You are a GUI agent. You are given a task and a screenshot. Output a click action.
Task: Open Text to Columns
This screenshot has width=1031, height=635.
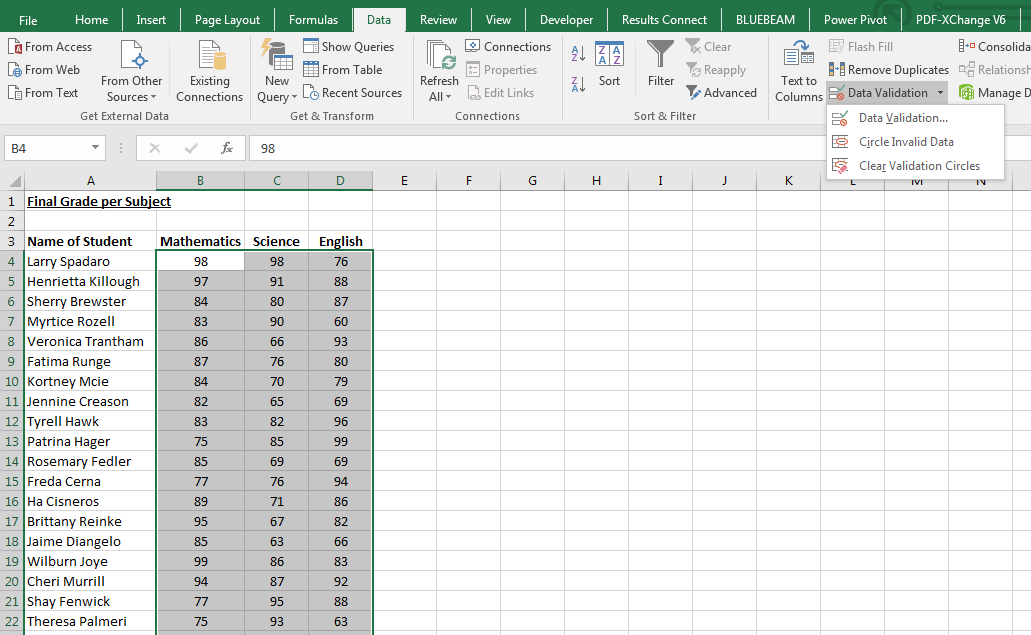[797, 70]
